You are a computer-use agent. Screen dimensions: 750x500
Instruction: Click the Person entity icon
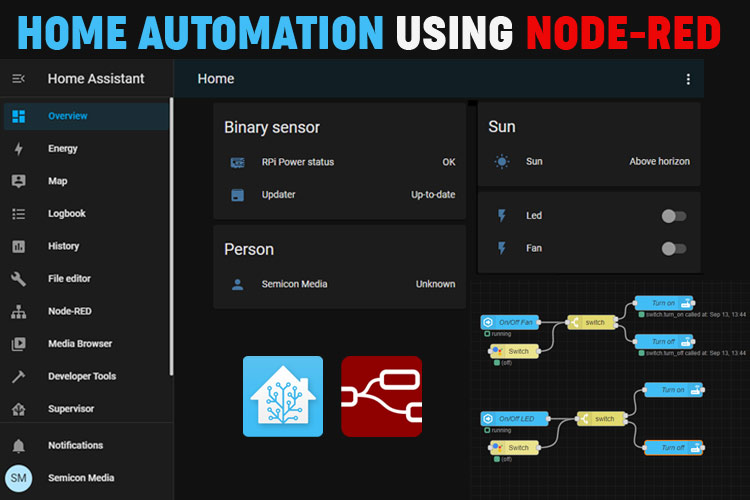[x=238, y=285]
